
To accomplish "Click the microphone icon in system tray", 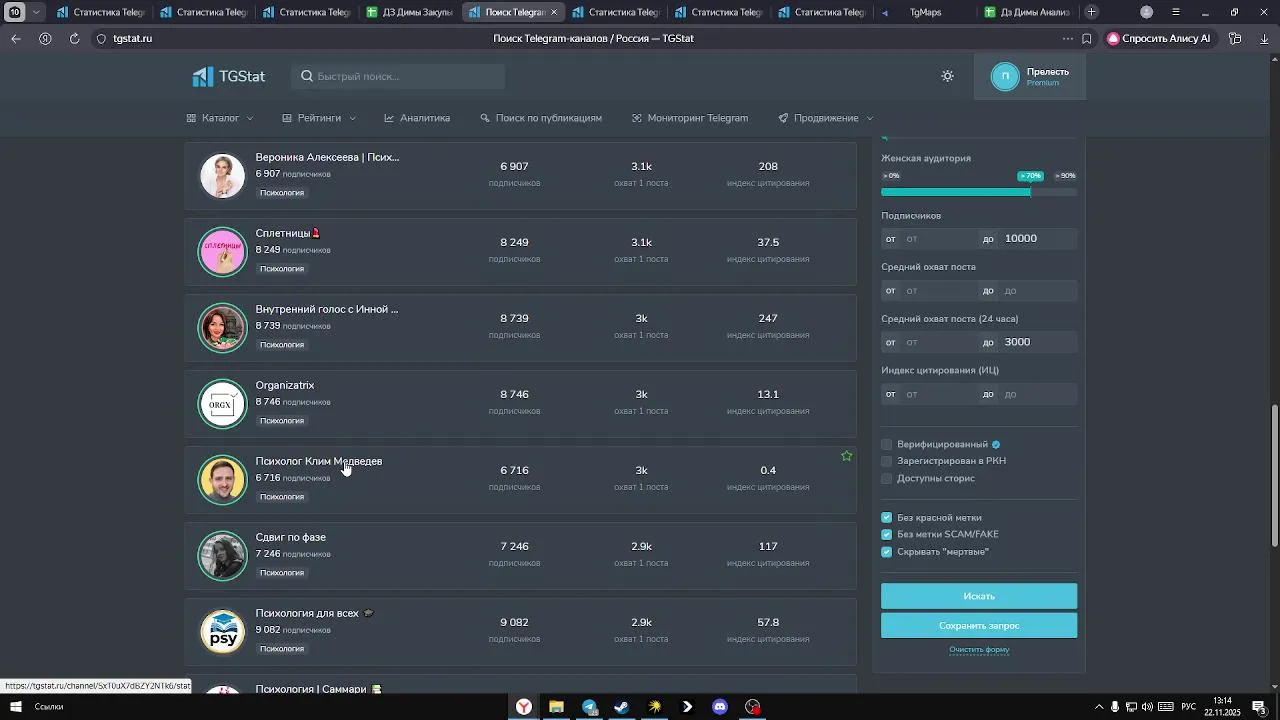I will pyautogui.click(x=1115, y=707).
